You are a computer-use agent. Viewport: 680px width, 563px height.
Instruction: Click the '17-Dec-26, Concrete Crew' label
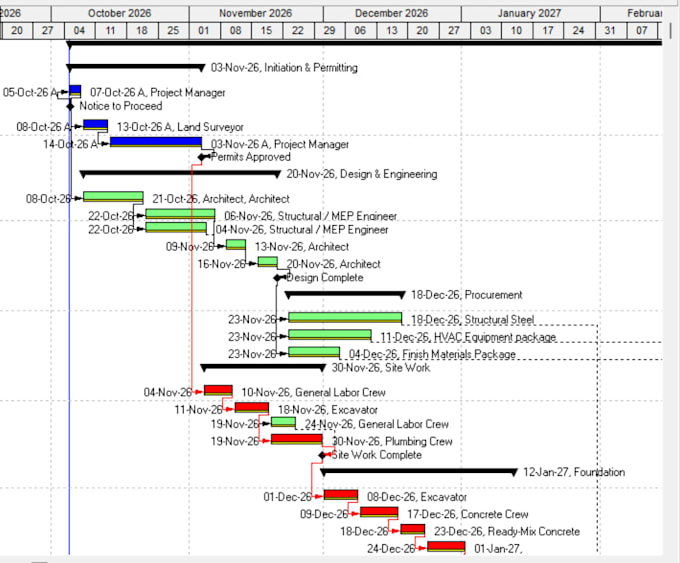click(468, 514)
